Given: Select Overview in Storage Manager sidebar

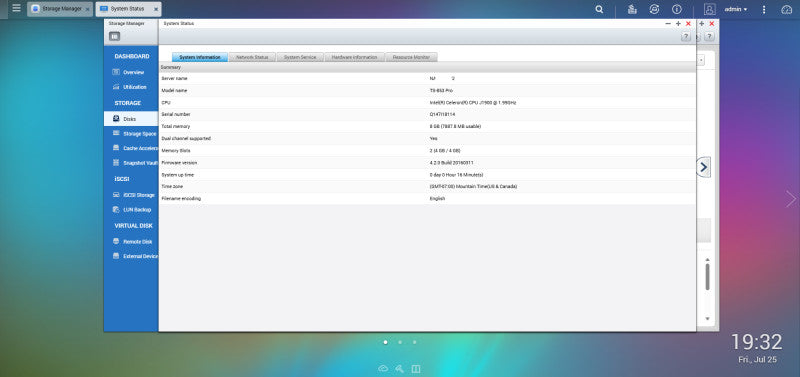Looking at the screenshot, I should (x=131, y=72).
